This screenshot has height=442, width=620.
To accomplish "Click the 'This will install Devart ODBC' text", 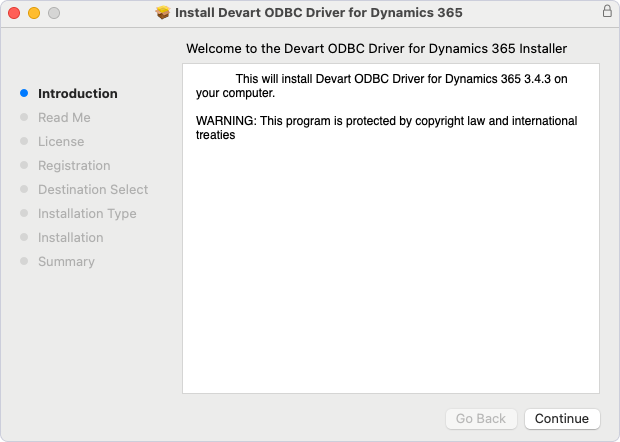I will [382, 86].
